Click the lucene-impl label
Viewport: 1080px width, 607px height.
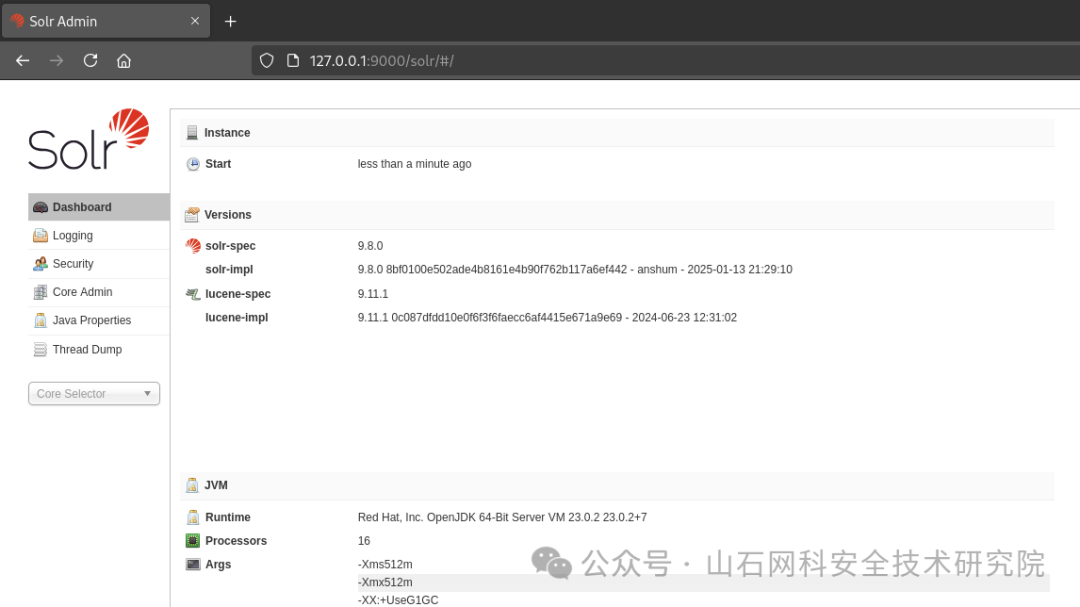point(236,318)
